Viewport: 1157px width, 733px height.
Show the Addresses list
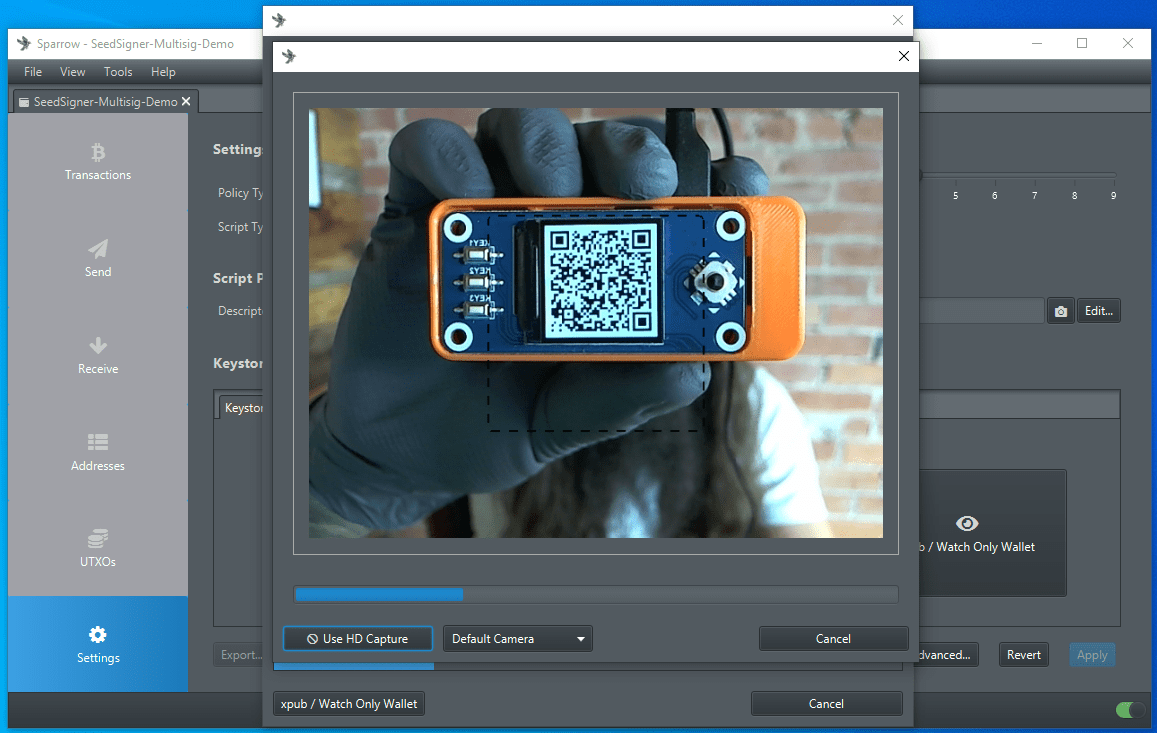(98, 452)
